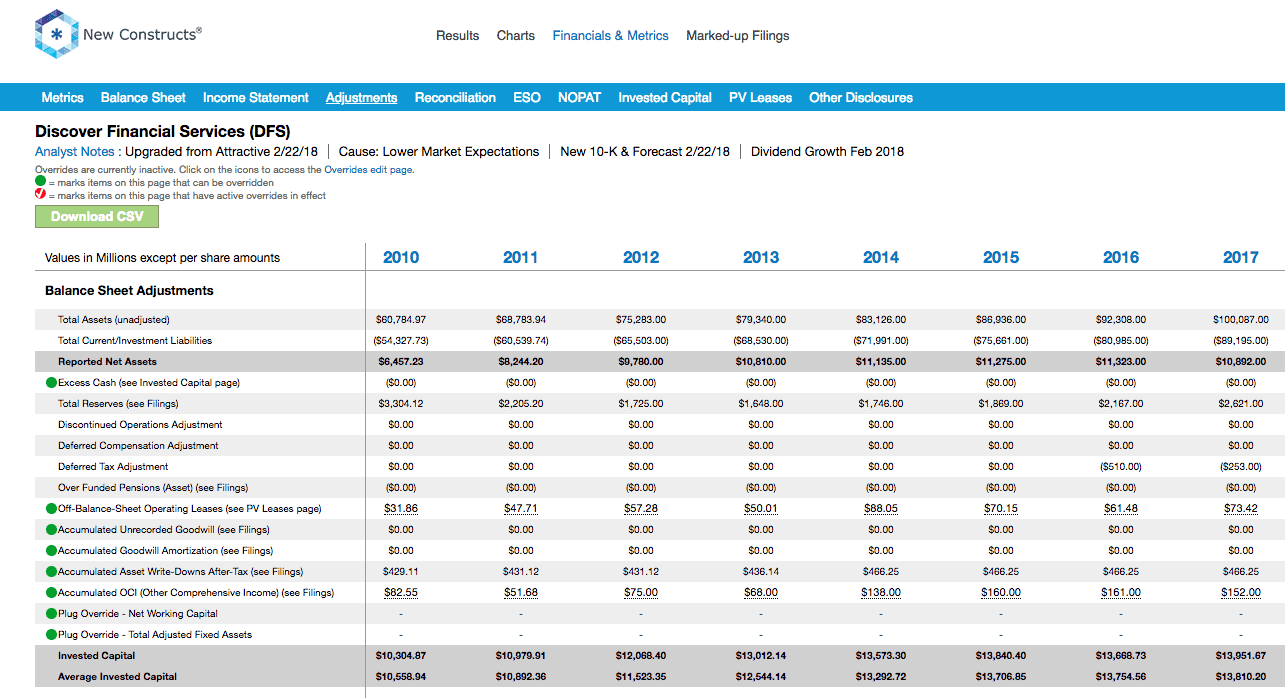Click green icon for Plug Override - Total Adjusted Fixed Assets

(x=51, y=635)
